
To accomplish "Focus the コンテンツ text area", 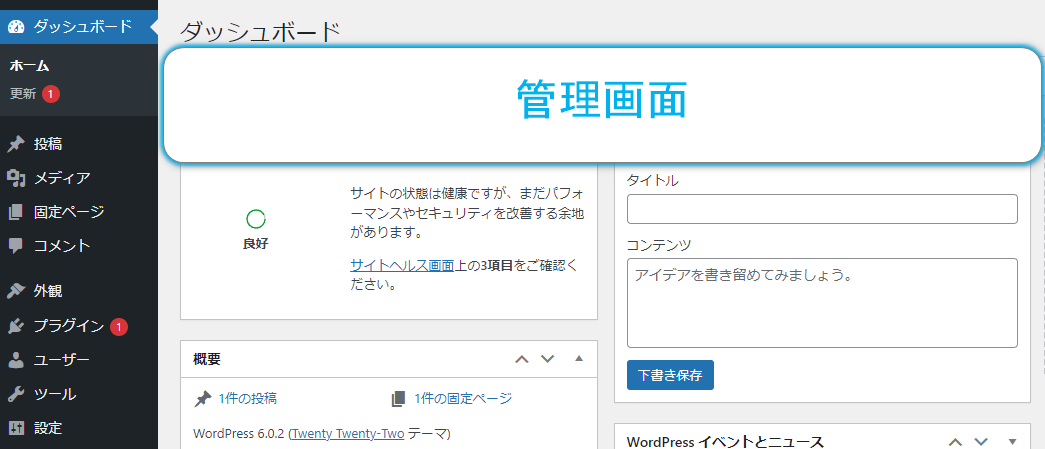I will 822,303.
